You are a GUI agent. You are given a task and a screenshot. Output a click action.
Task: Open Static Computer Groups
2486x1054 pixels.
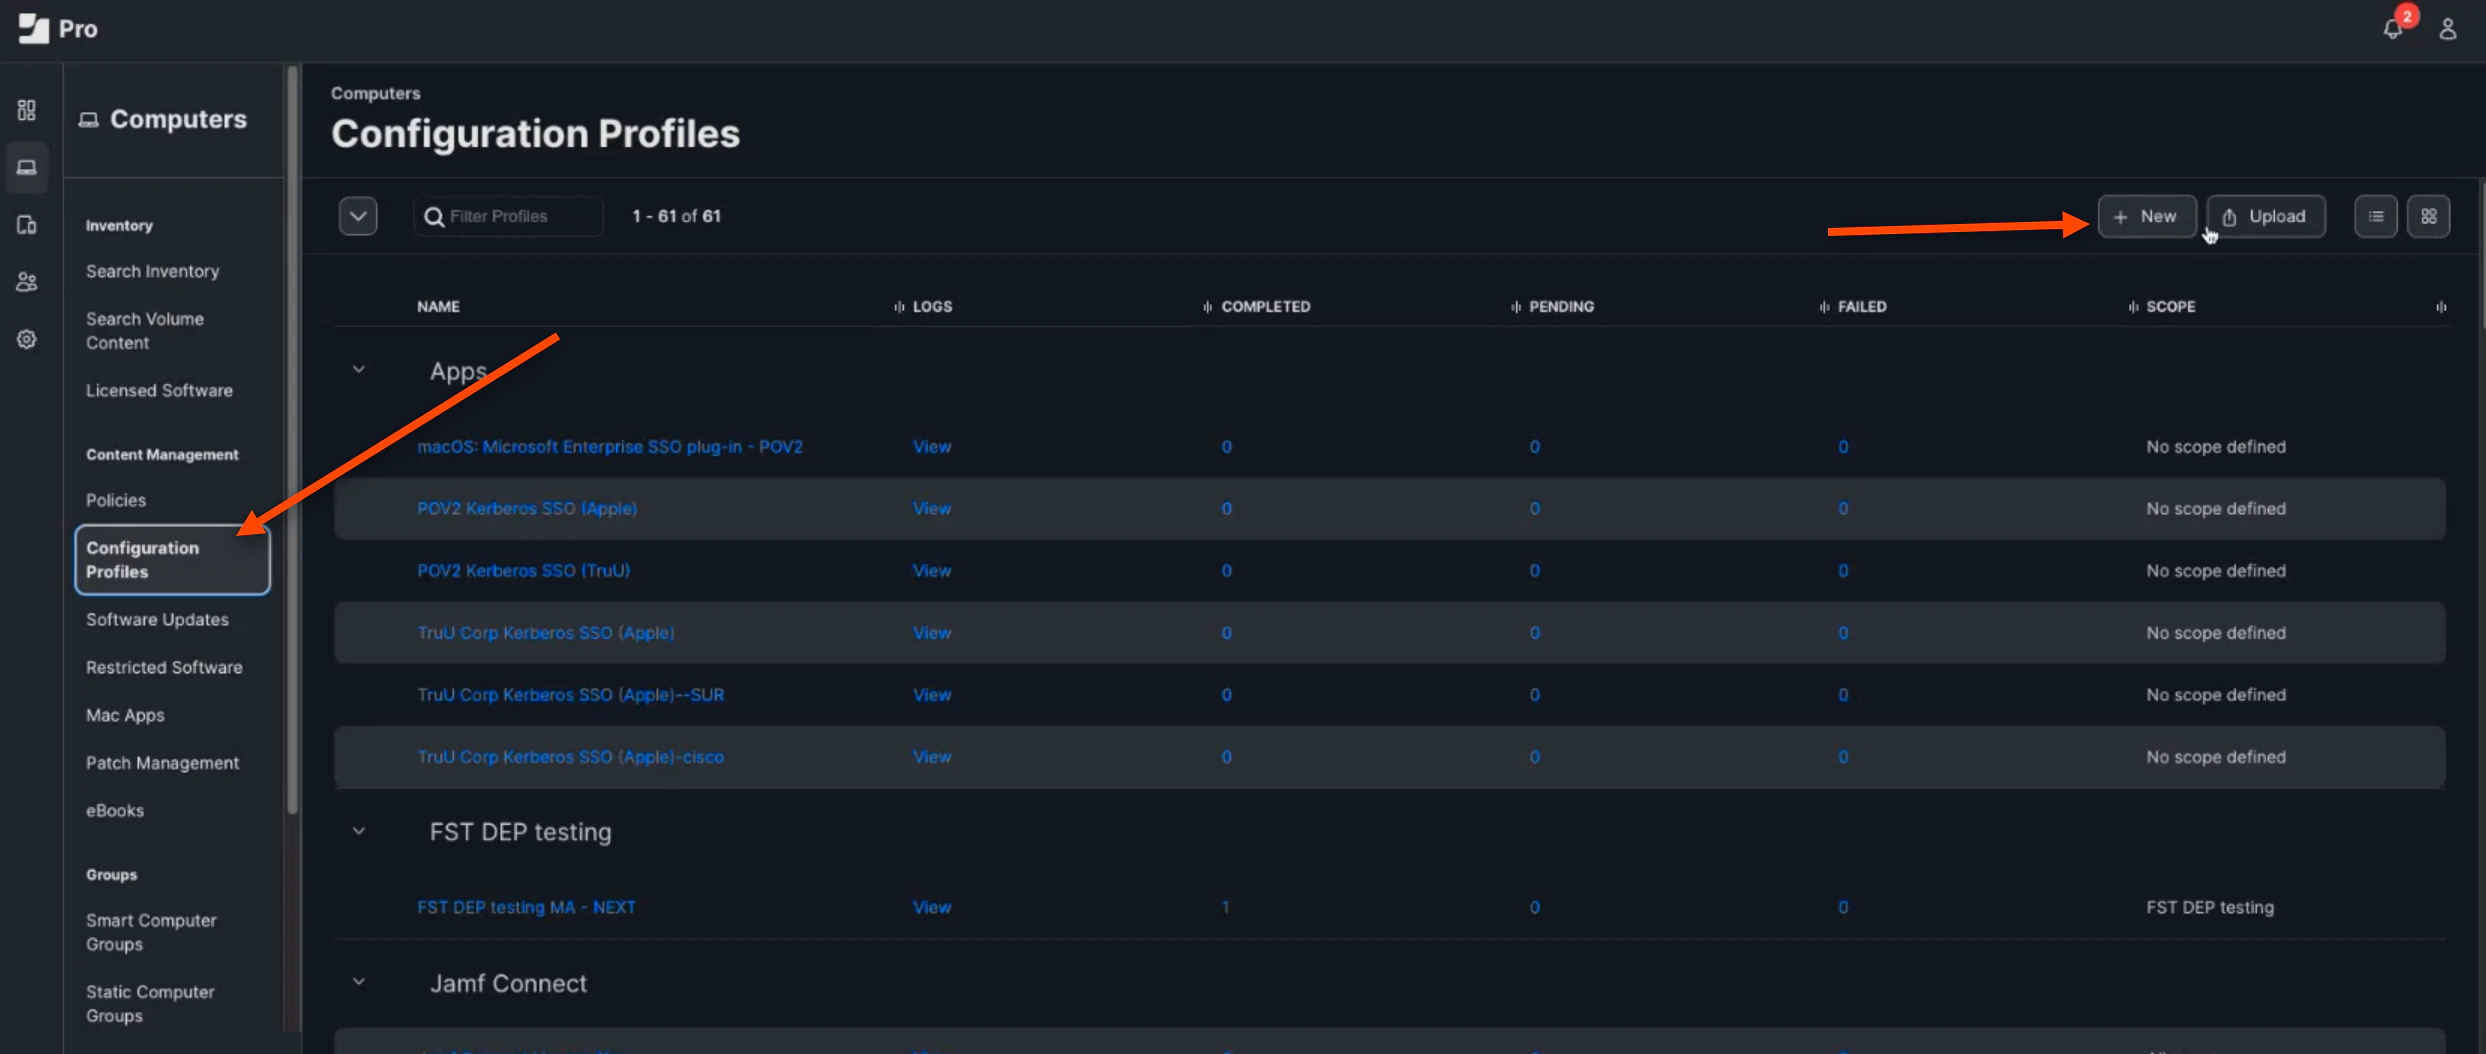(150, 1004)
